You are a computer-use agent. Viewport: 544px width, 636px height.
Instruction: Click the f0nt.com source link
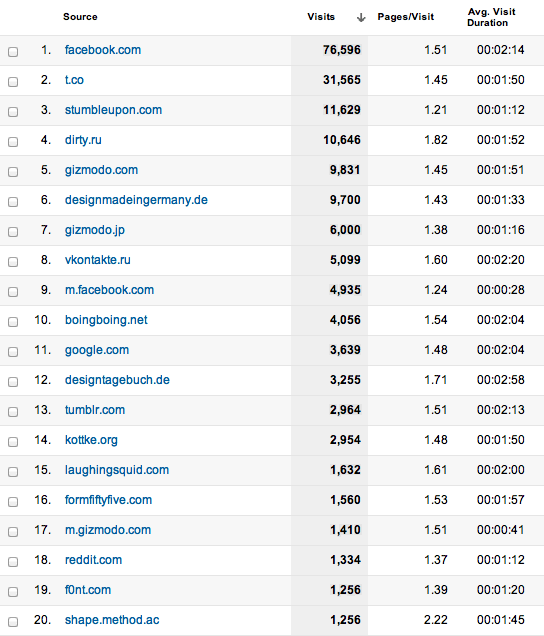(88, 590)
